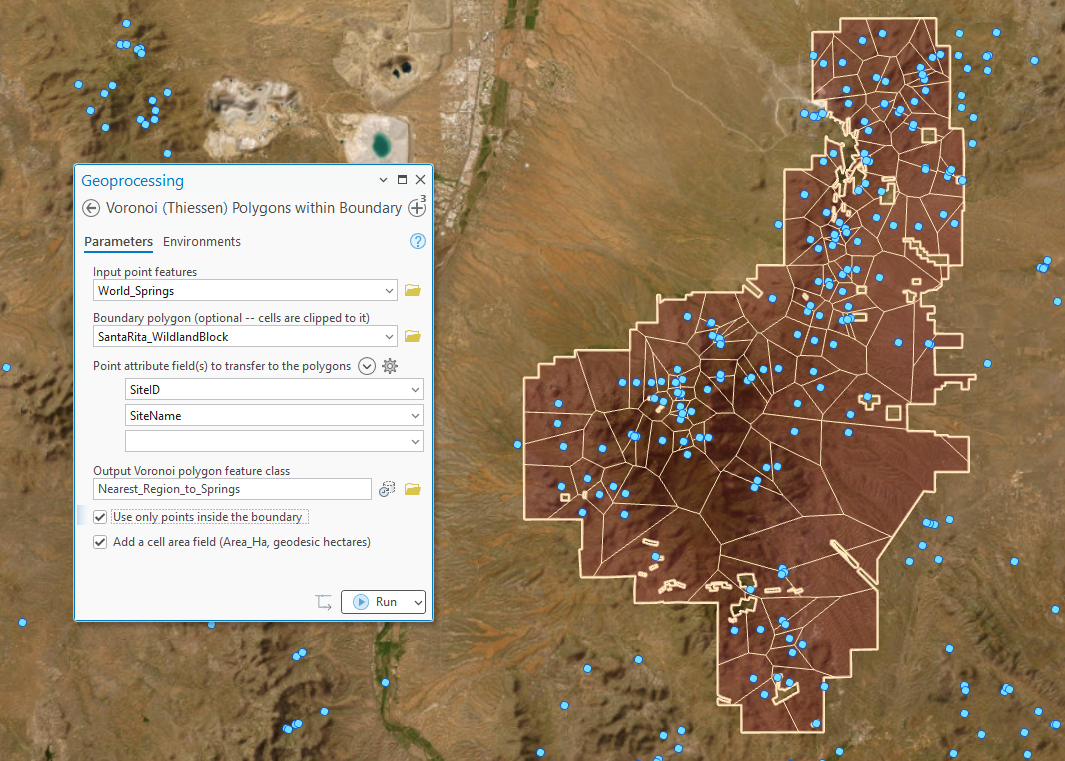Maximize the Geoprocessing pane
Image resolution: width=1065 pixels, height=761 pixels.
click(402, 180)
